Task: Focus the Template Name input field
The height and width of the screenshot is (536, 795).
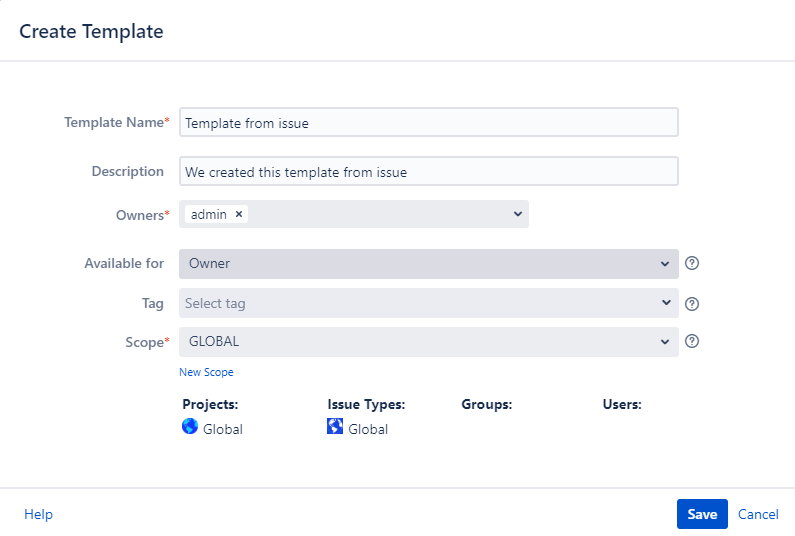Action: point(428,123)
